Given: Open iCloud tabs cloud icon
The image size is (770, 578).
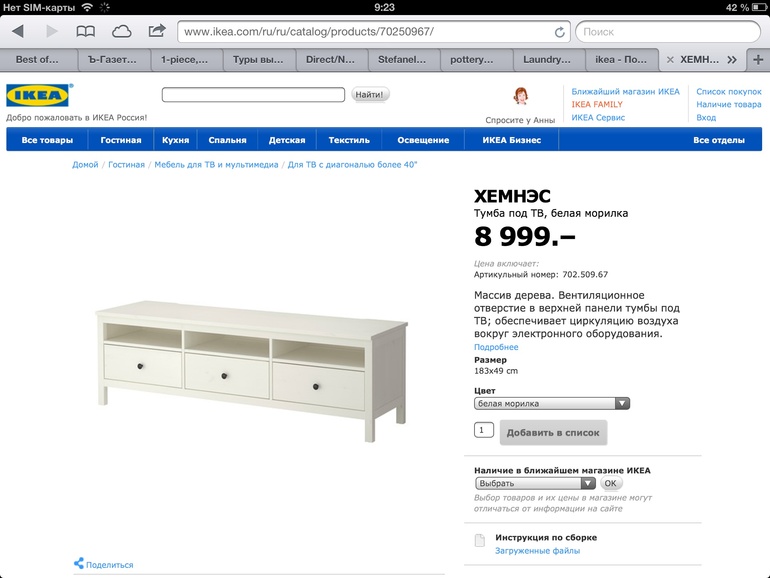Looking at the screenshot, I should [x=121, y=31].
